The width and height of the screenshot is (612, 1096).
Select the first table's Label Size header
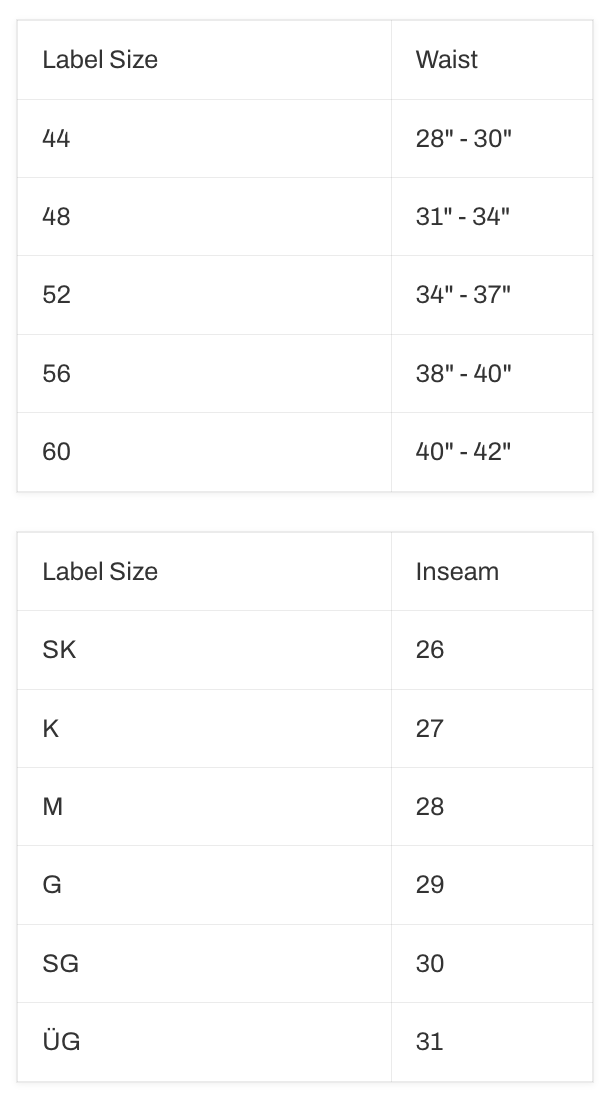100,60
